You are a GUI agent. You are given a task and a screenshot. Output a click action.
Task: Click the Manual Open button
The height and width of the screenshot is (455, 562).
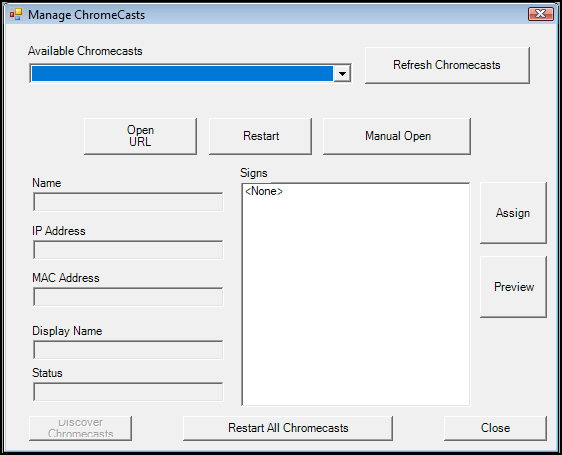(x=397, y=136)
